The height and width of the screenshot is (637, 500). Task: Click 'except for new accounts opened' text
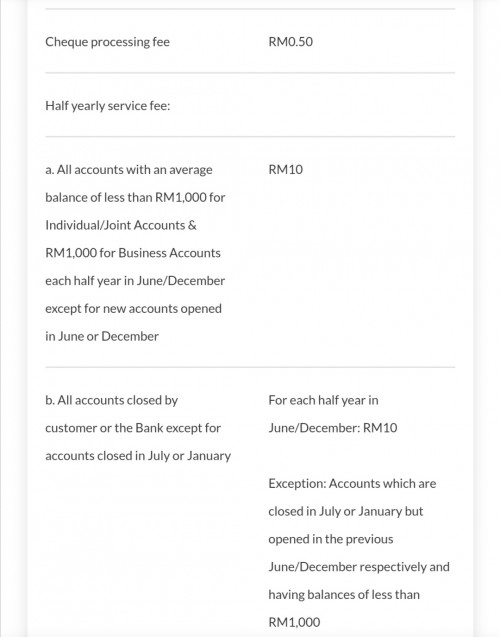133,309
